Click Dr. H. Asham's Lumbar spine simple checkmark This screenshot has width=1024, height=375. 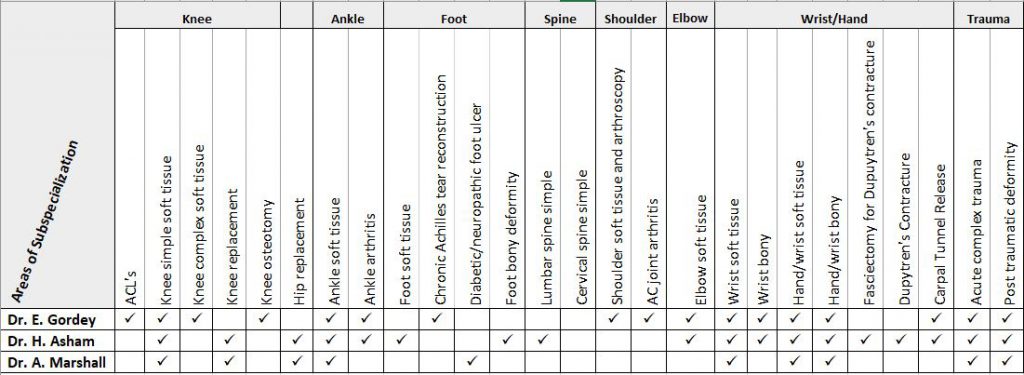543,339
